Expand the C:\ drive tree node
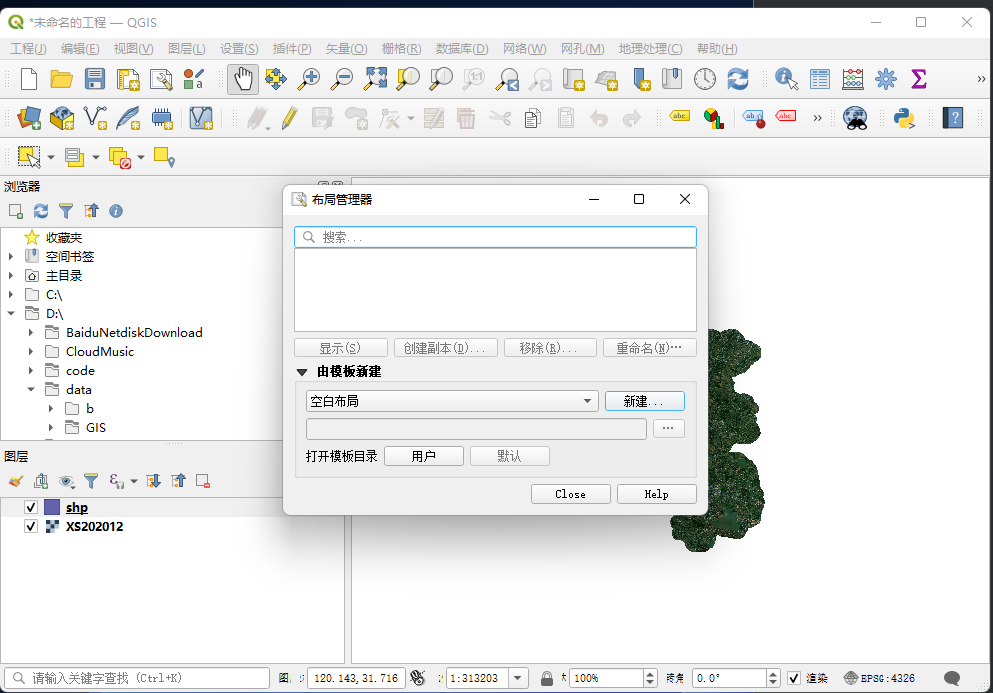993x693 pixels. (11, 295)
